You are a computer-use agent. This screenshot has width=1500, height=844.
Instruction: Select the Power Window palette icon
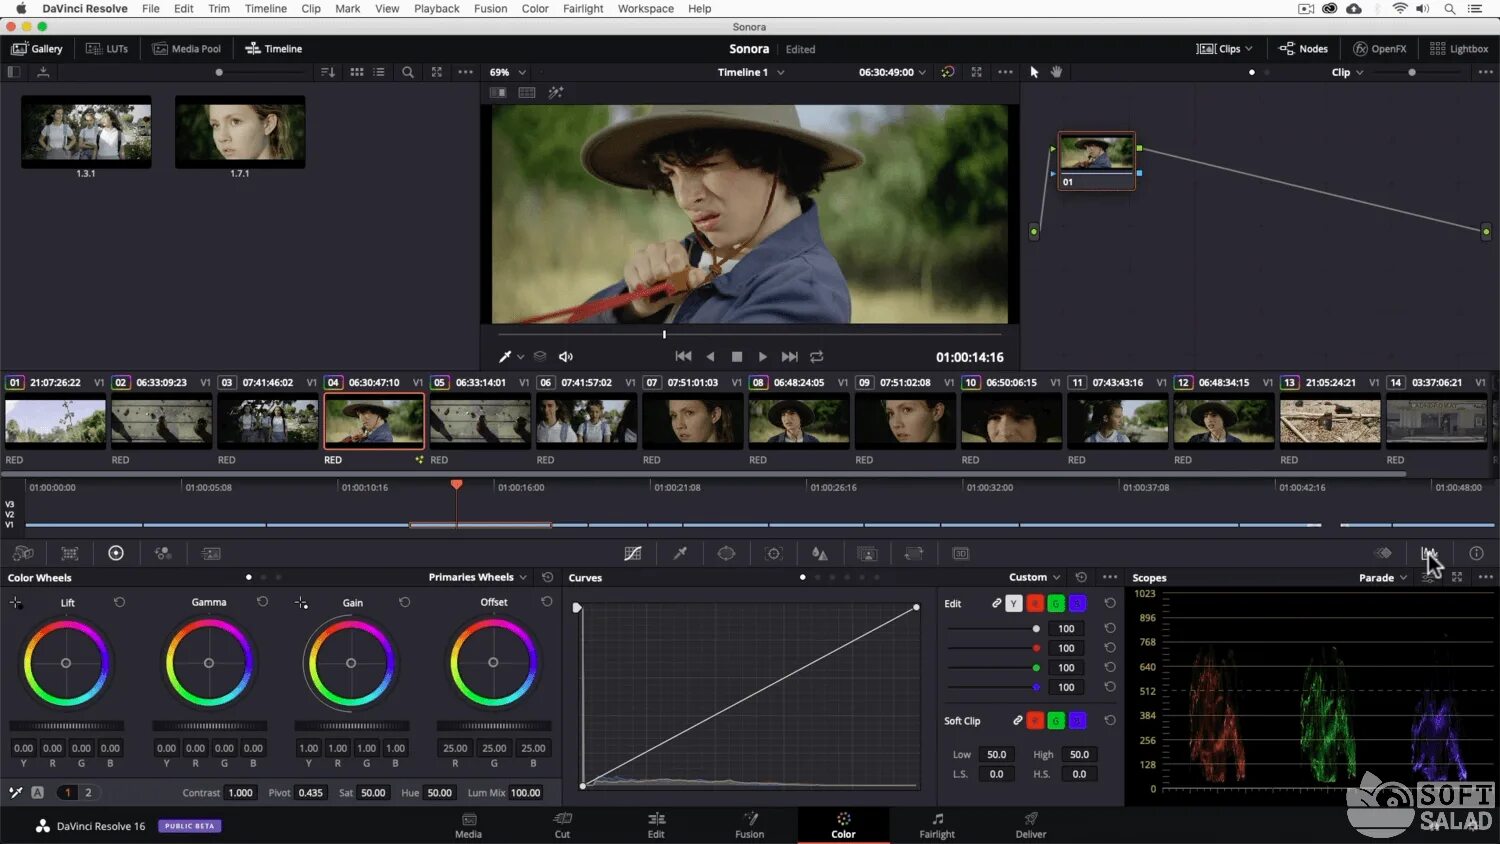726,553
